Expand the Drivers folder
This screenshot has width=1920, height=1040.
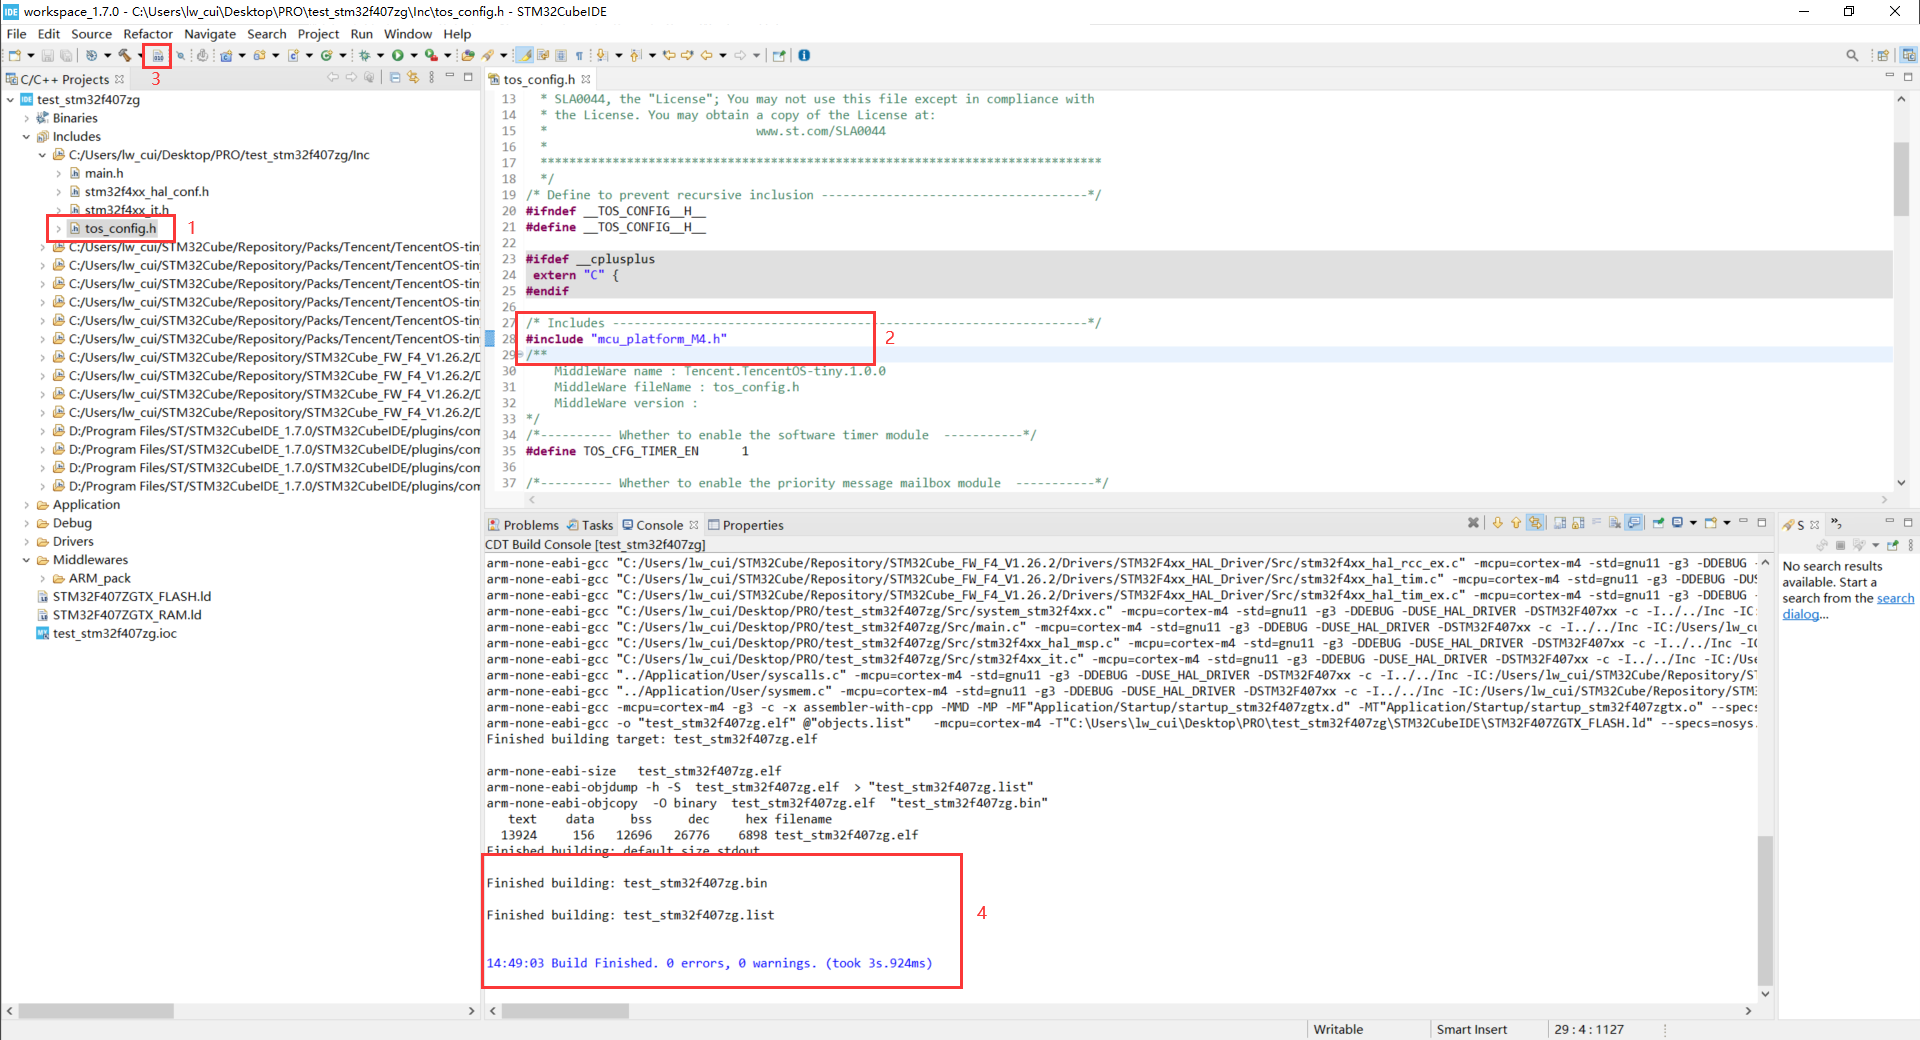pyautogui.click(x=26, y=541)
